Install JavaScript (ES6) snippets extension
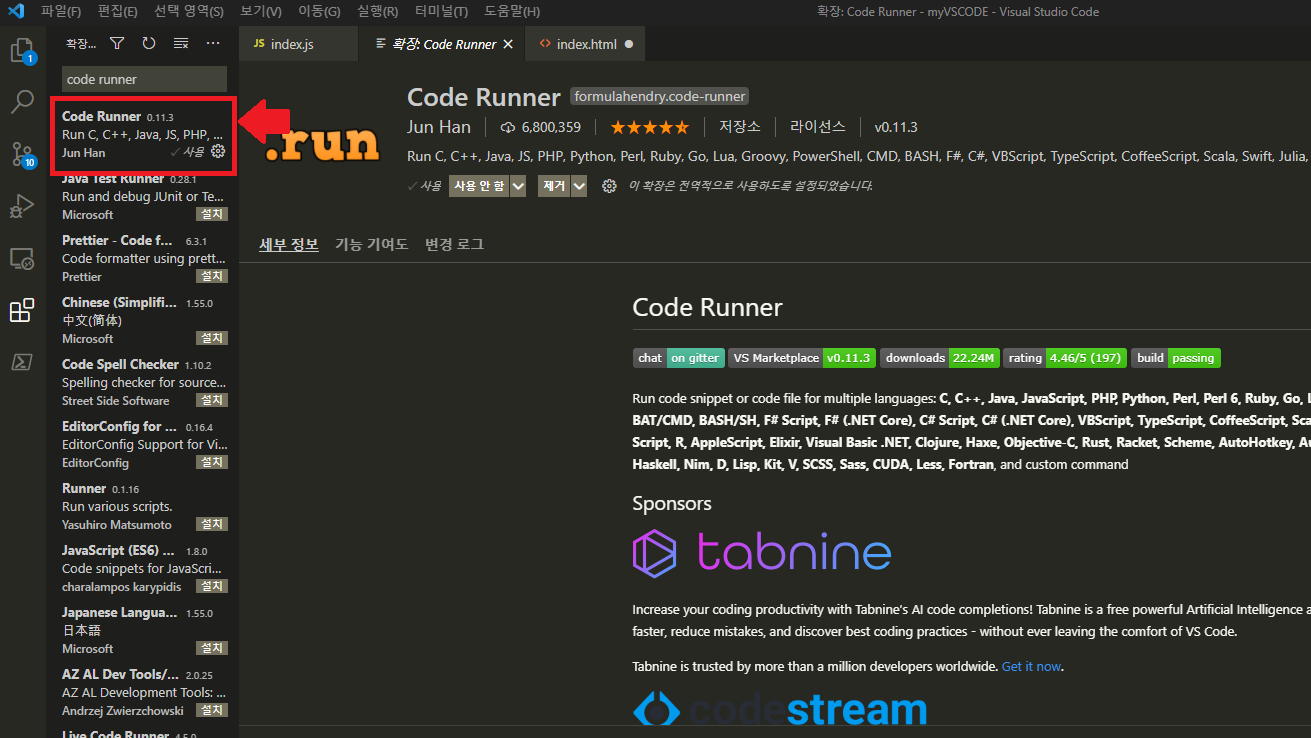The image size is (1311, 738). [x=212, y=587]
